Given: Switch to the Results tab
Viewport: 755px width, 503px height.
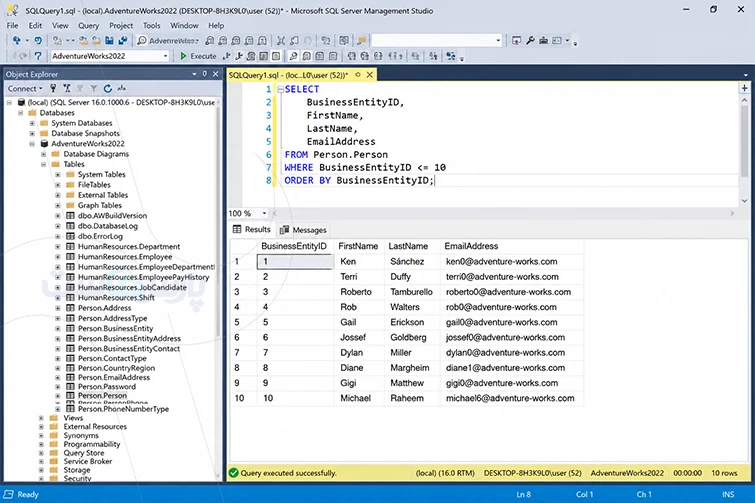Looking at the screenshot, I should 252,230.
